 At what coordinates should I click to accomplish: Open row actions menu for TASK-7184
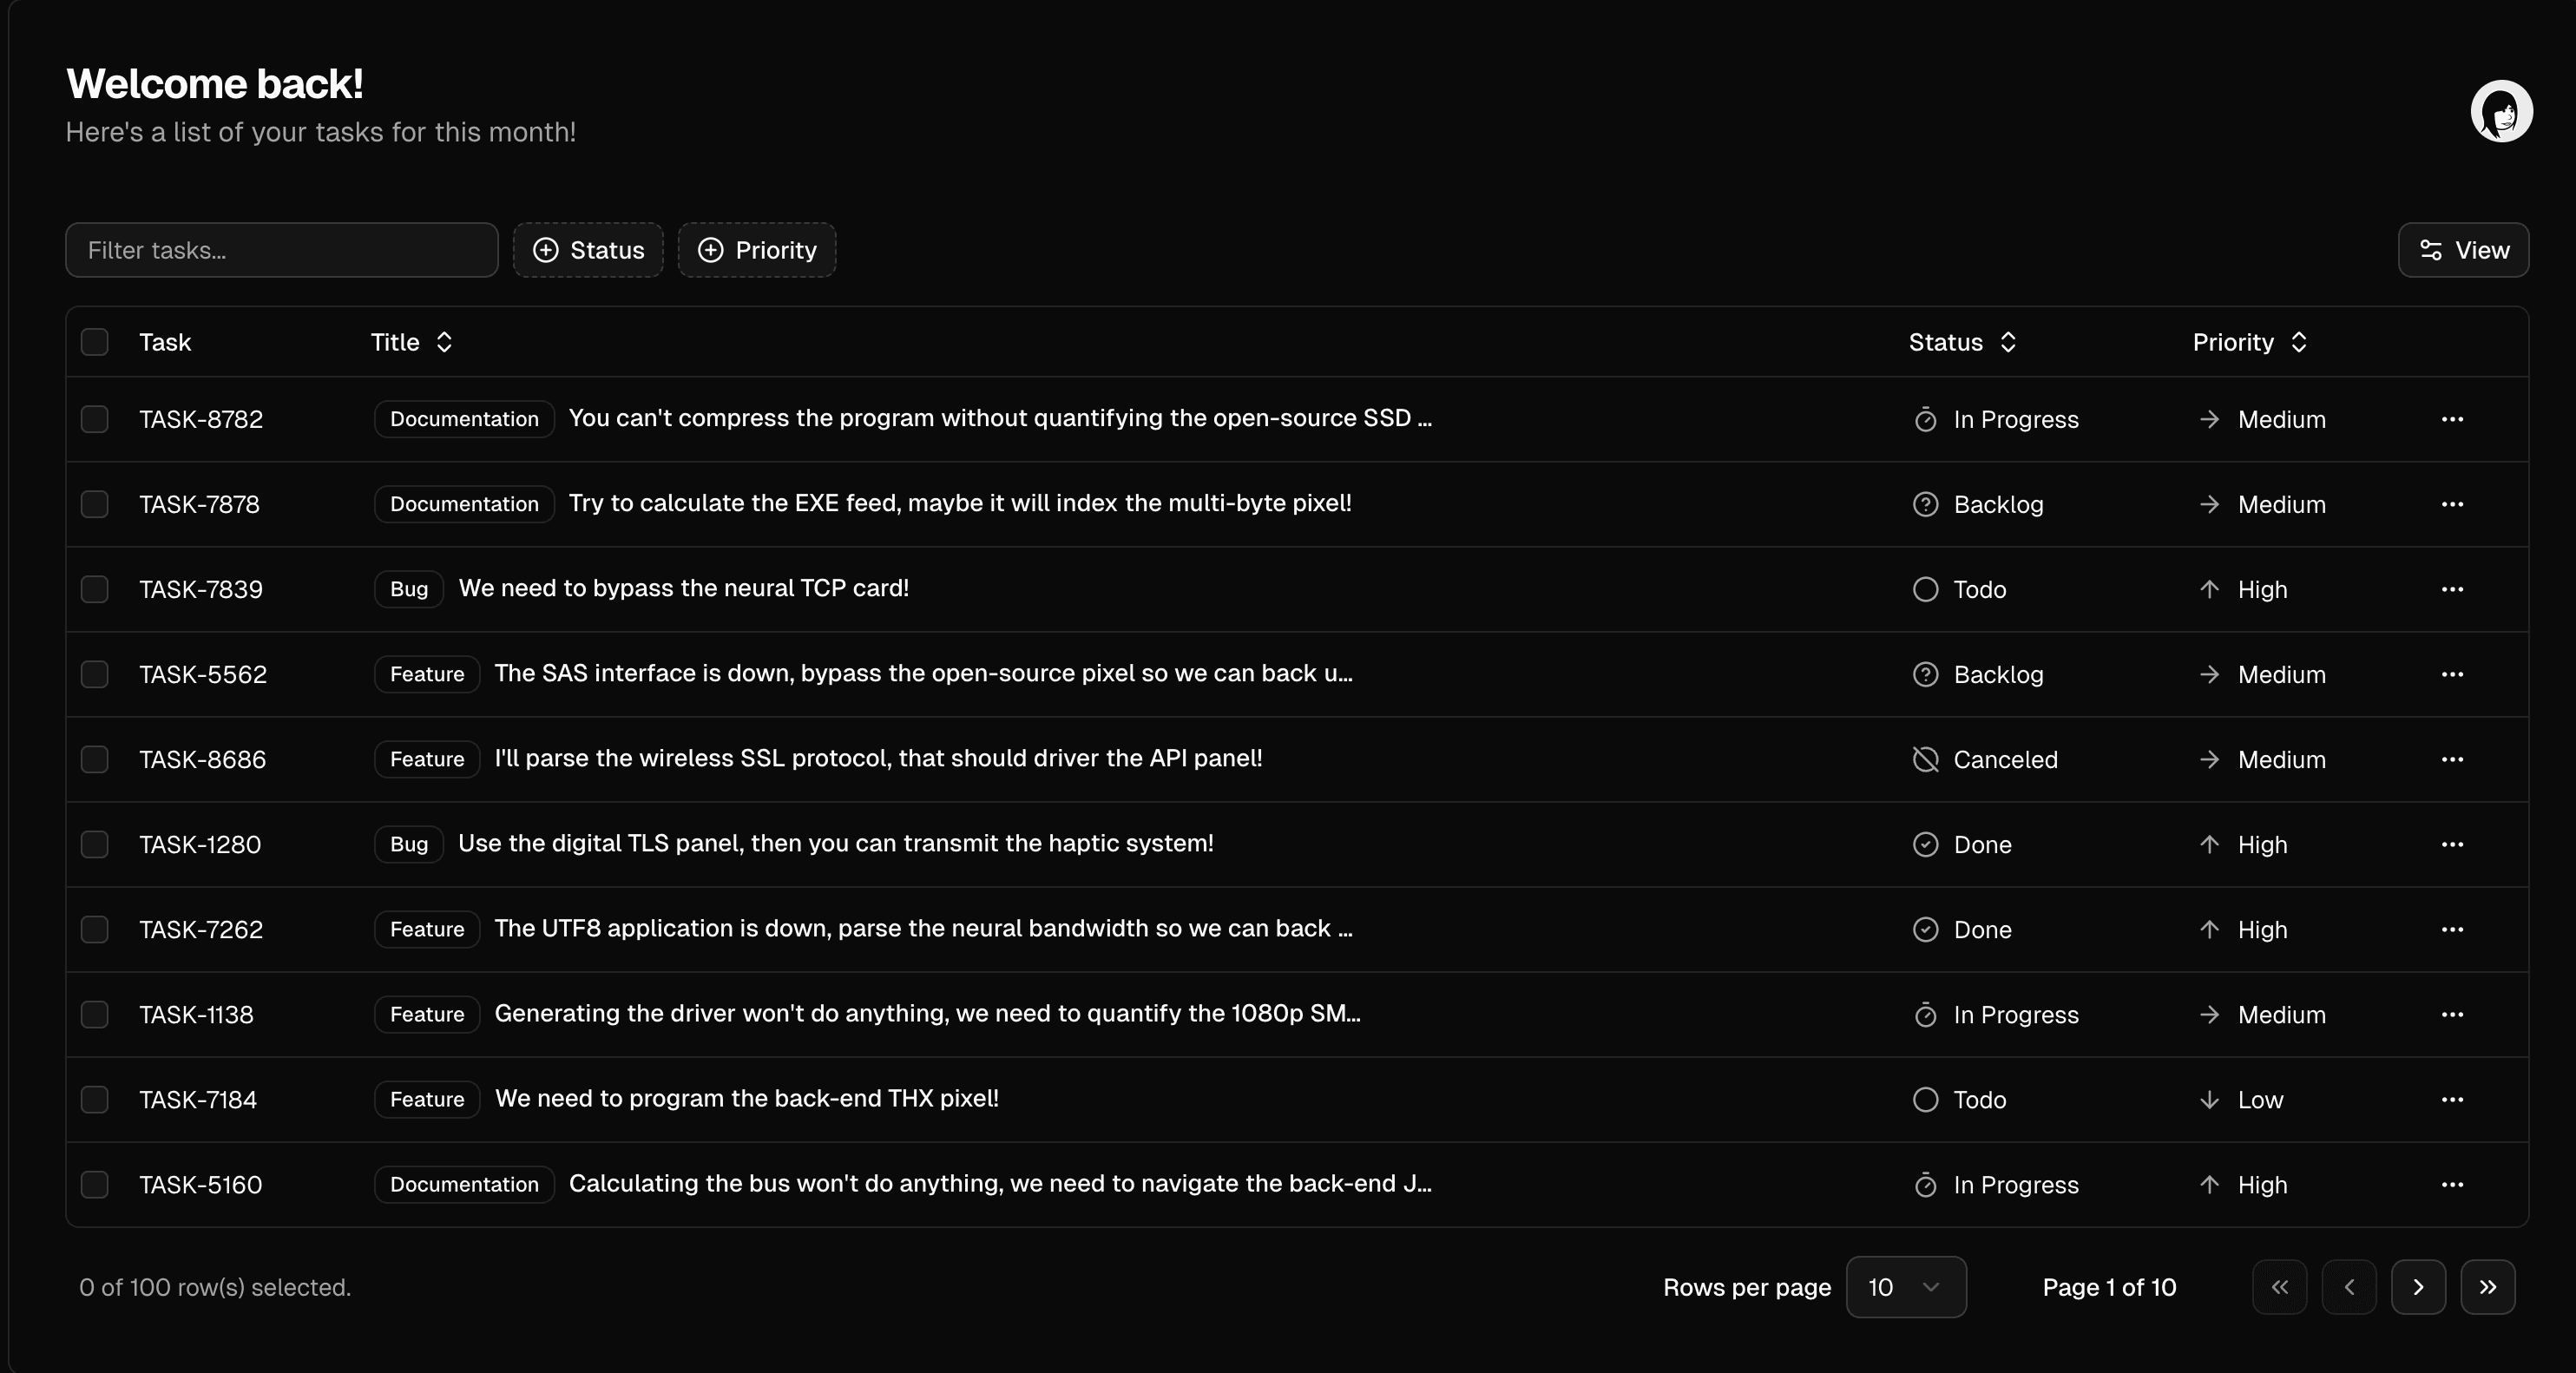[x=2451, y=1099]
